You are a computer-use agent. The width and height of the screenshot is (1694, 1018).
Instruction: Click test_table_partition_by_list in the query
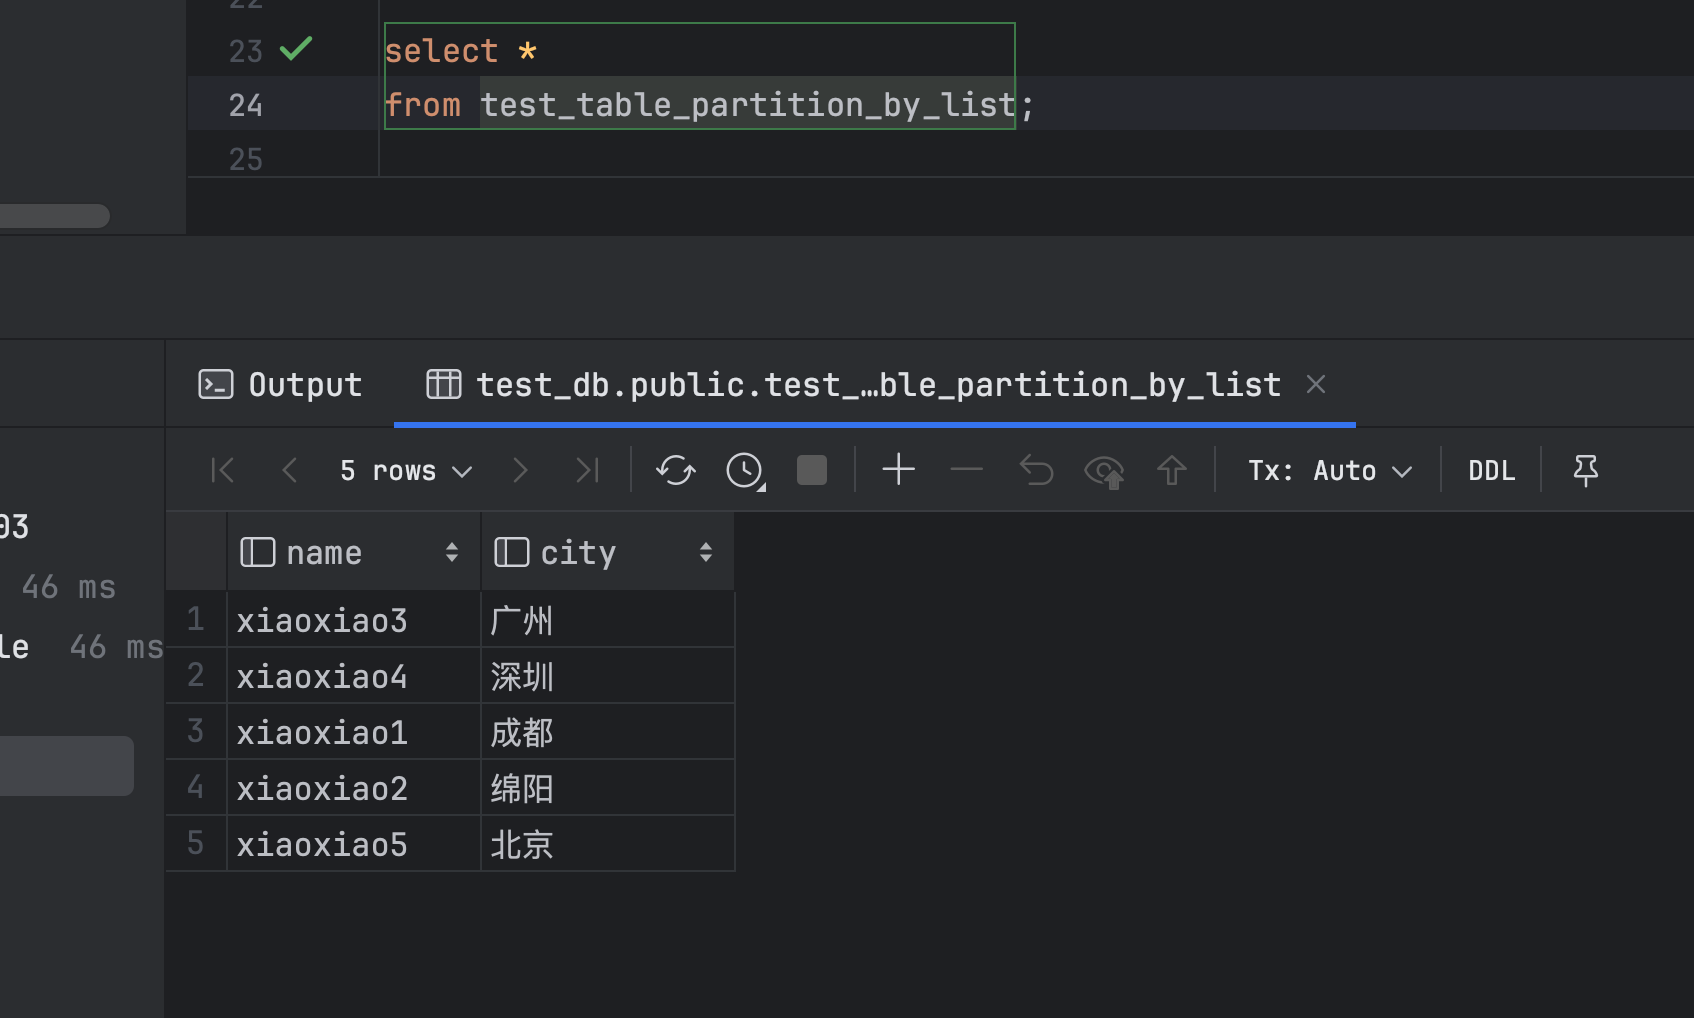tap(748, 105)
